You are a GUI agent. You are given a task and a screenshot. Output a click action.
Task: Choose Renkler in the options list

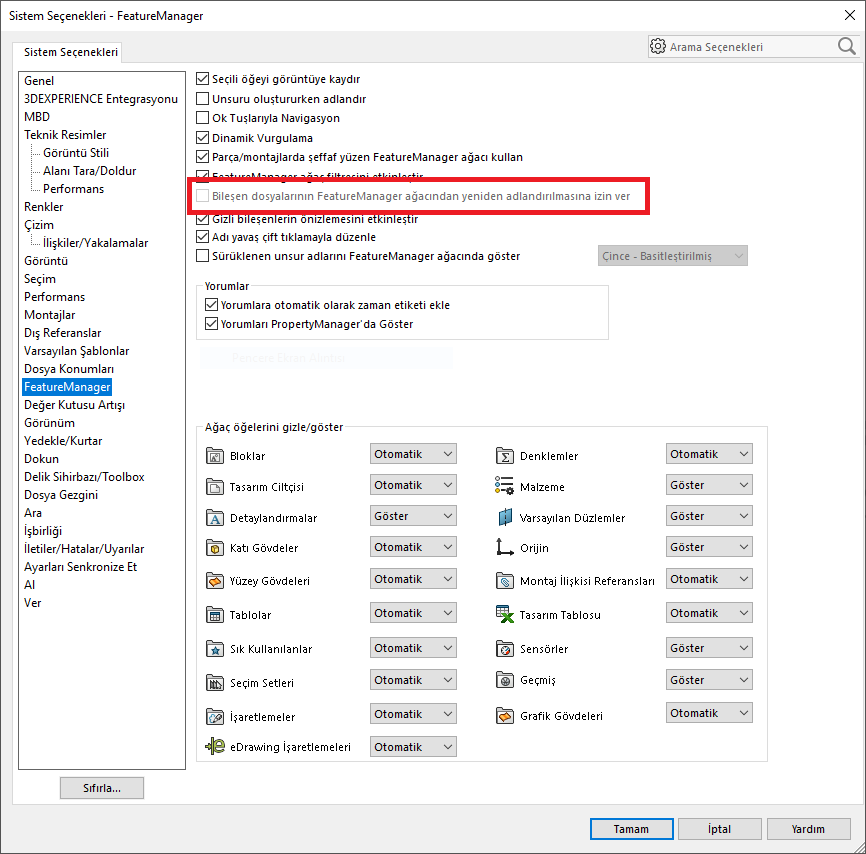[x=44, y=207]
